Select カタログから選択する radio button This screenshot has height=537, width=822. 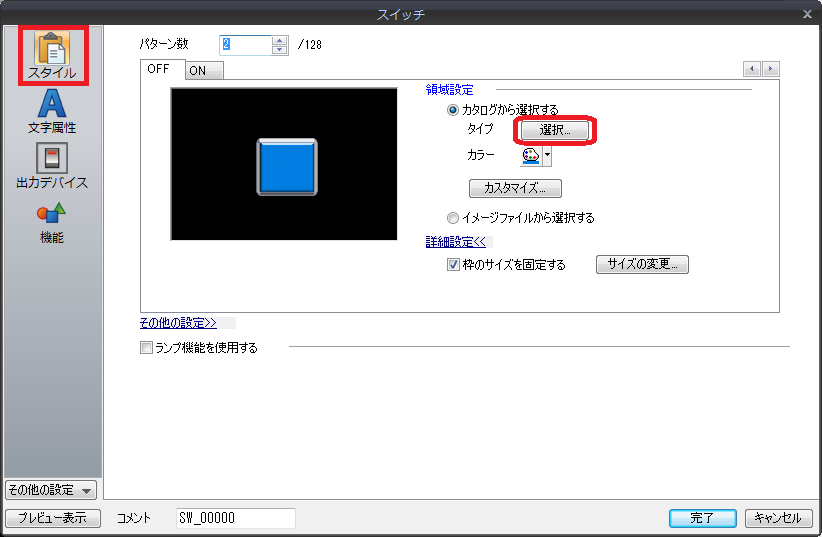click(x=453, y=109)
